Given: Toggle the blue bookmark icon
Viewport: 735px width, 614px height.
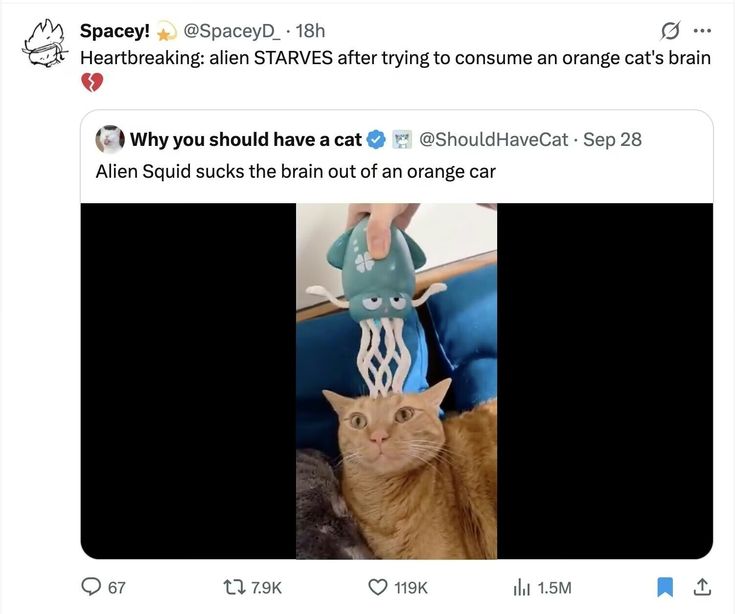Looking at the screenshot, I should tap(668, 587).
